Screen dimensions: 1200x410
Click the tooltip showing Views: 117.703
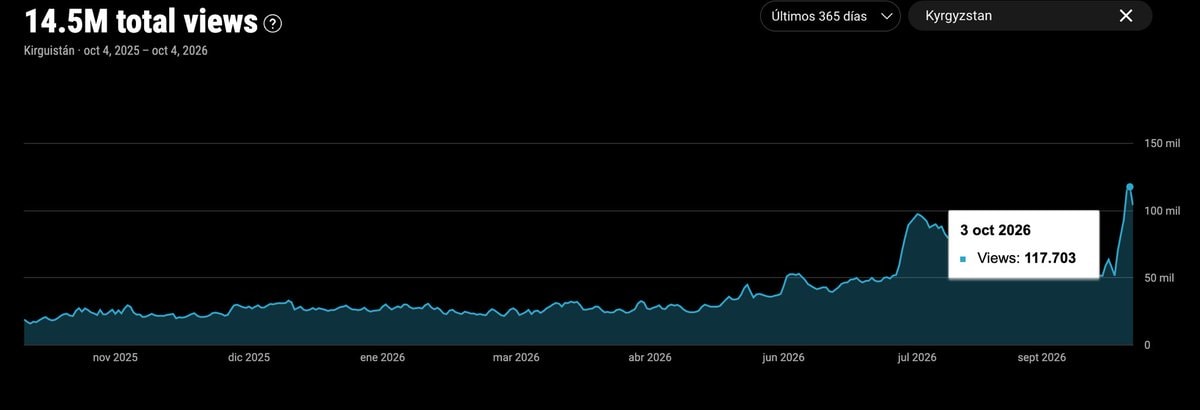point(1024,245)
